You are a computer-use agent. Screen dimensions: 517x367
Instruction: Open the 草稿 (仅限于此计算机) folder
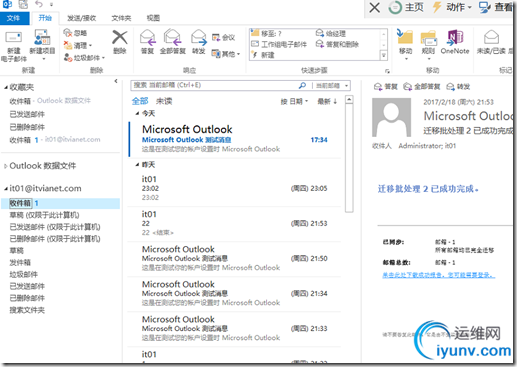(44, 215)
